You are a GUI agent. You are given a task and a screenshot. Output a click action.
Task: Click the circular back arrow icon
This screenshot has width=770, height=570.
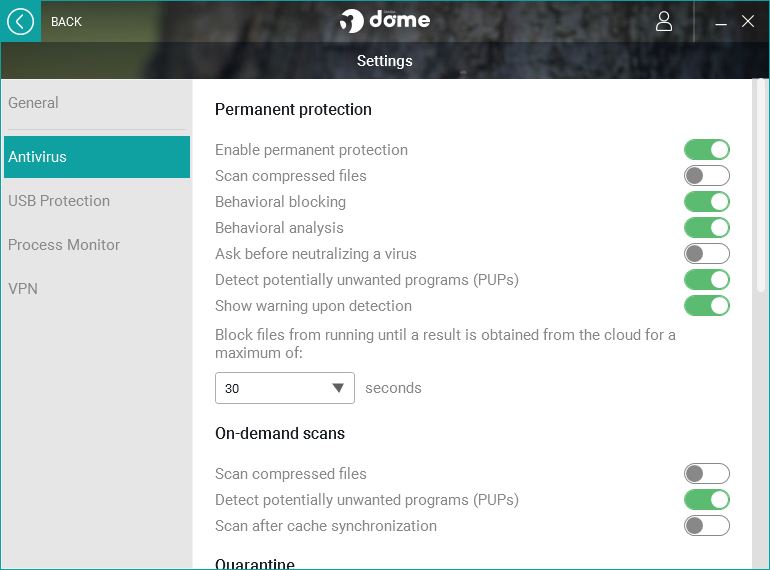21,22
